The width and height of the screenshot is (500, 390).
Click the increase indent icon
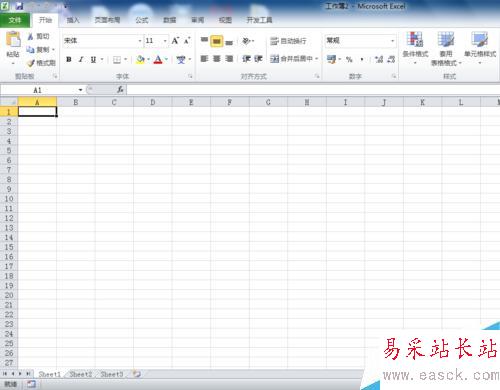coord(258,59)
